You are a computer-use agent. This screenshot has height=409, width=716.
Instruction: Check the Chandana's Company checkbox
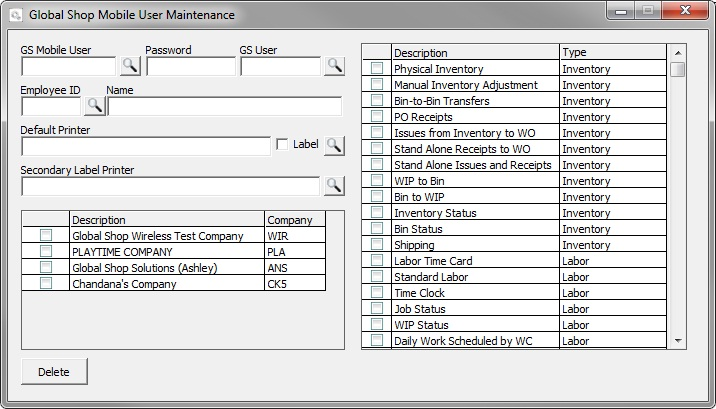46,283
